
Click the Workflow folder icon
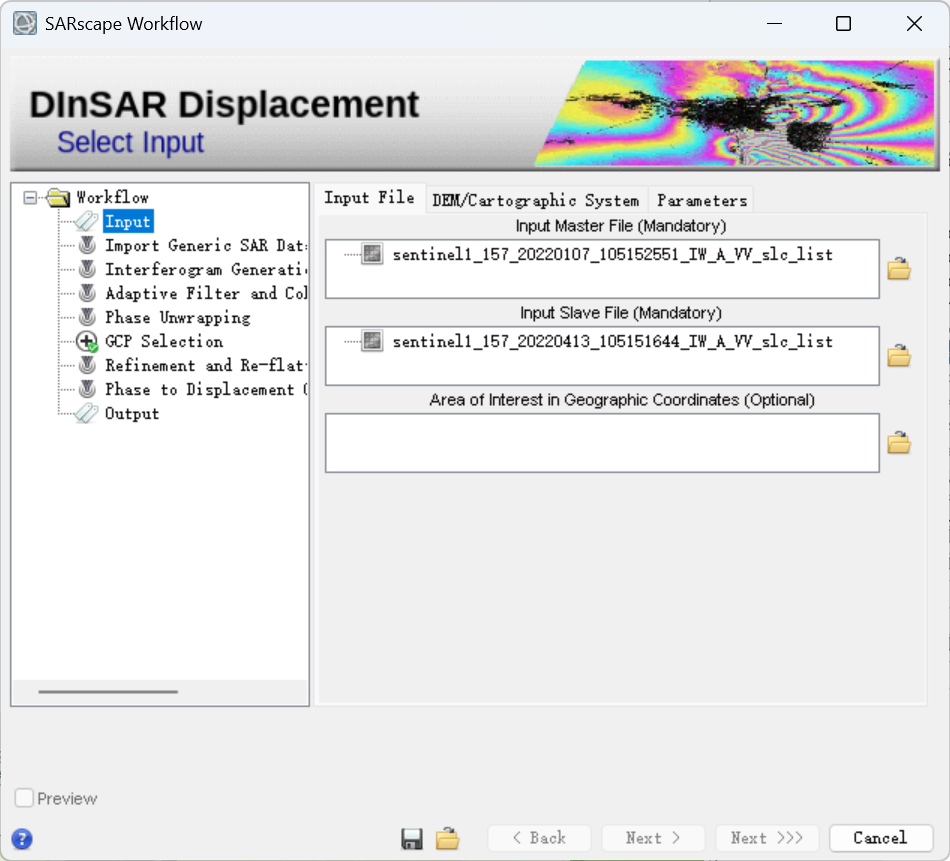59,197
